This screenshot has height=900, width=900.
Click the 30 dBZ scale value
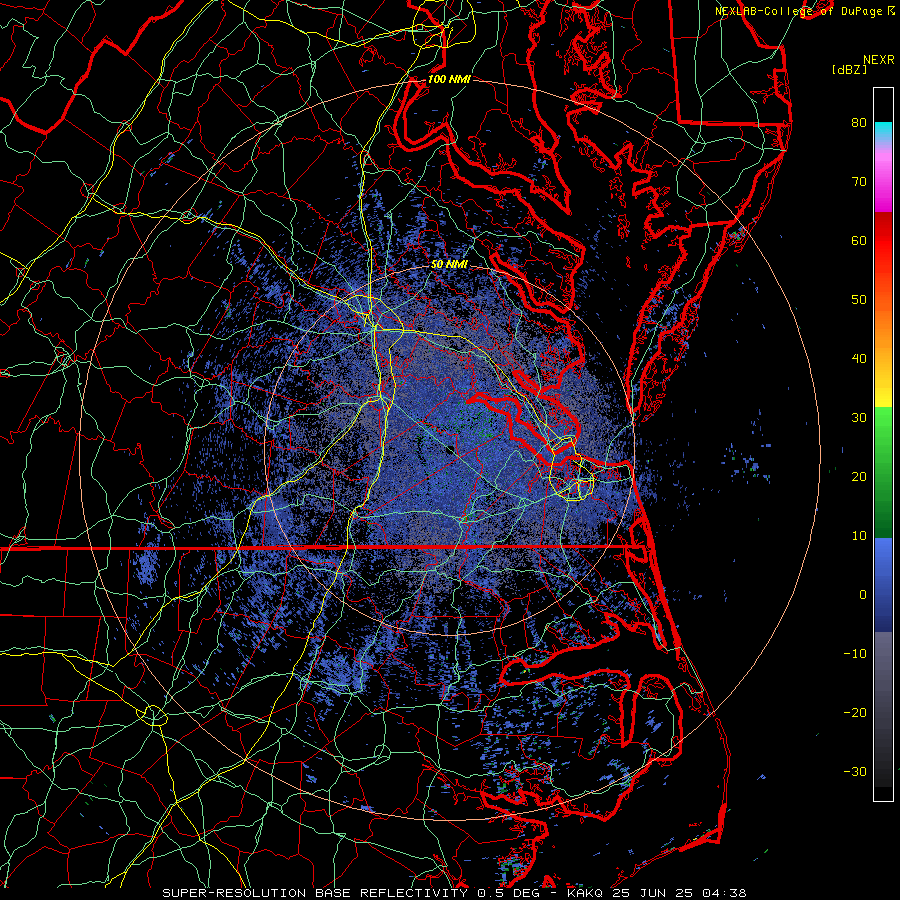(x=859, y=417)
